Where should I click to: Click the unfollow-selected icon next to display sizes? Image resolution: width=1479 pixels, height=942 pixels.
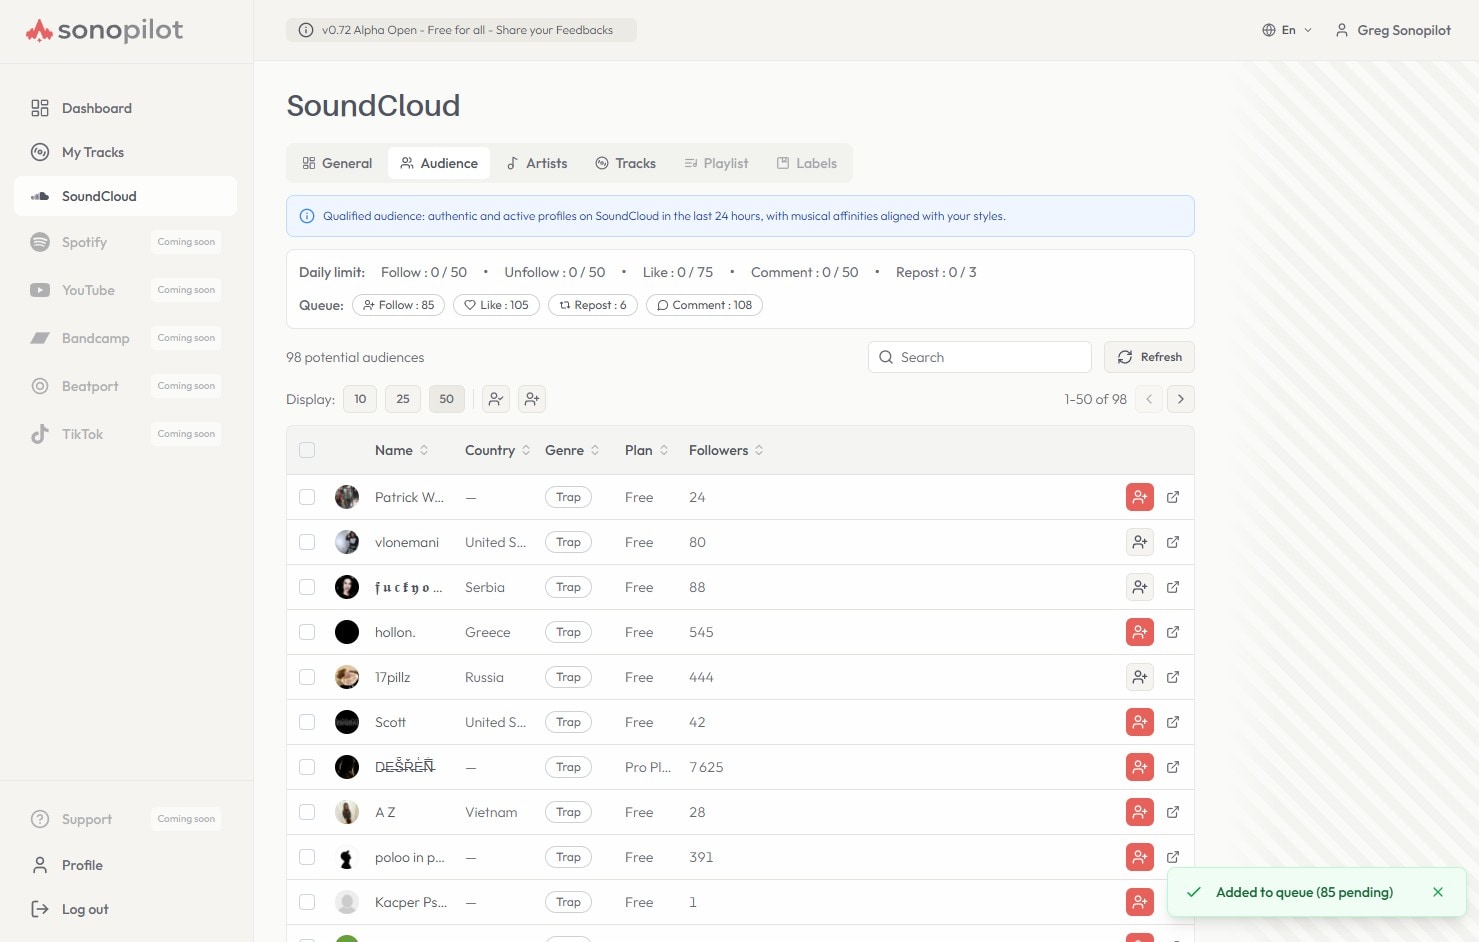[496, 399]
